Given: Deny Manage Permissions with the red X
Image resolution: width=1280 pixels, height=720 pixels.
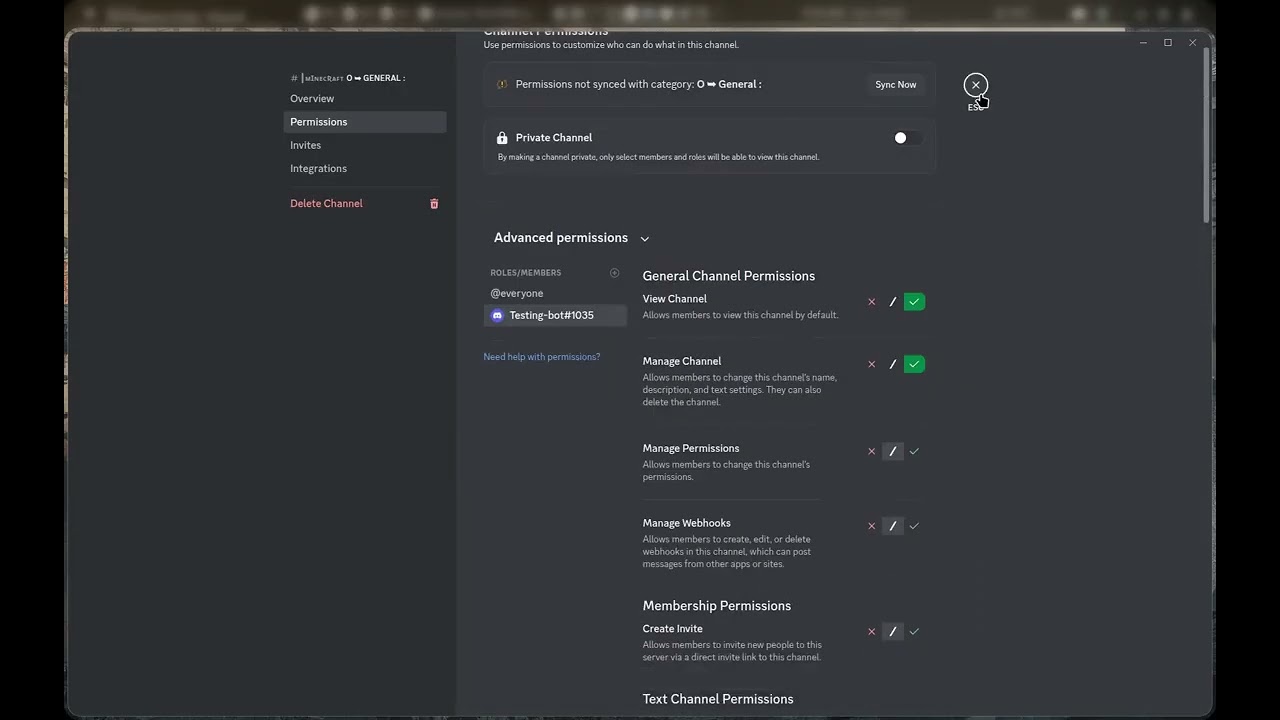Looking at the screenshot, I should coord(871,451).
